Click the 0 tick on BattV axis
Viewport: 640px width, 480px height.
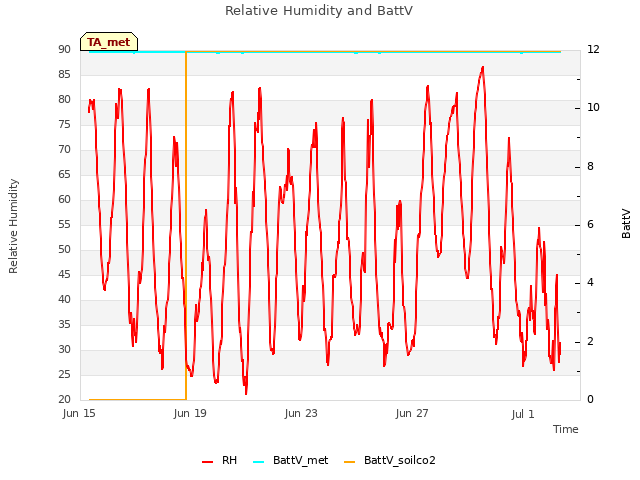pos(590,399)
